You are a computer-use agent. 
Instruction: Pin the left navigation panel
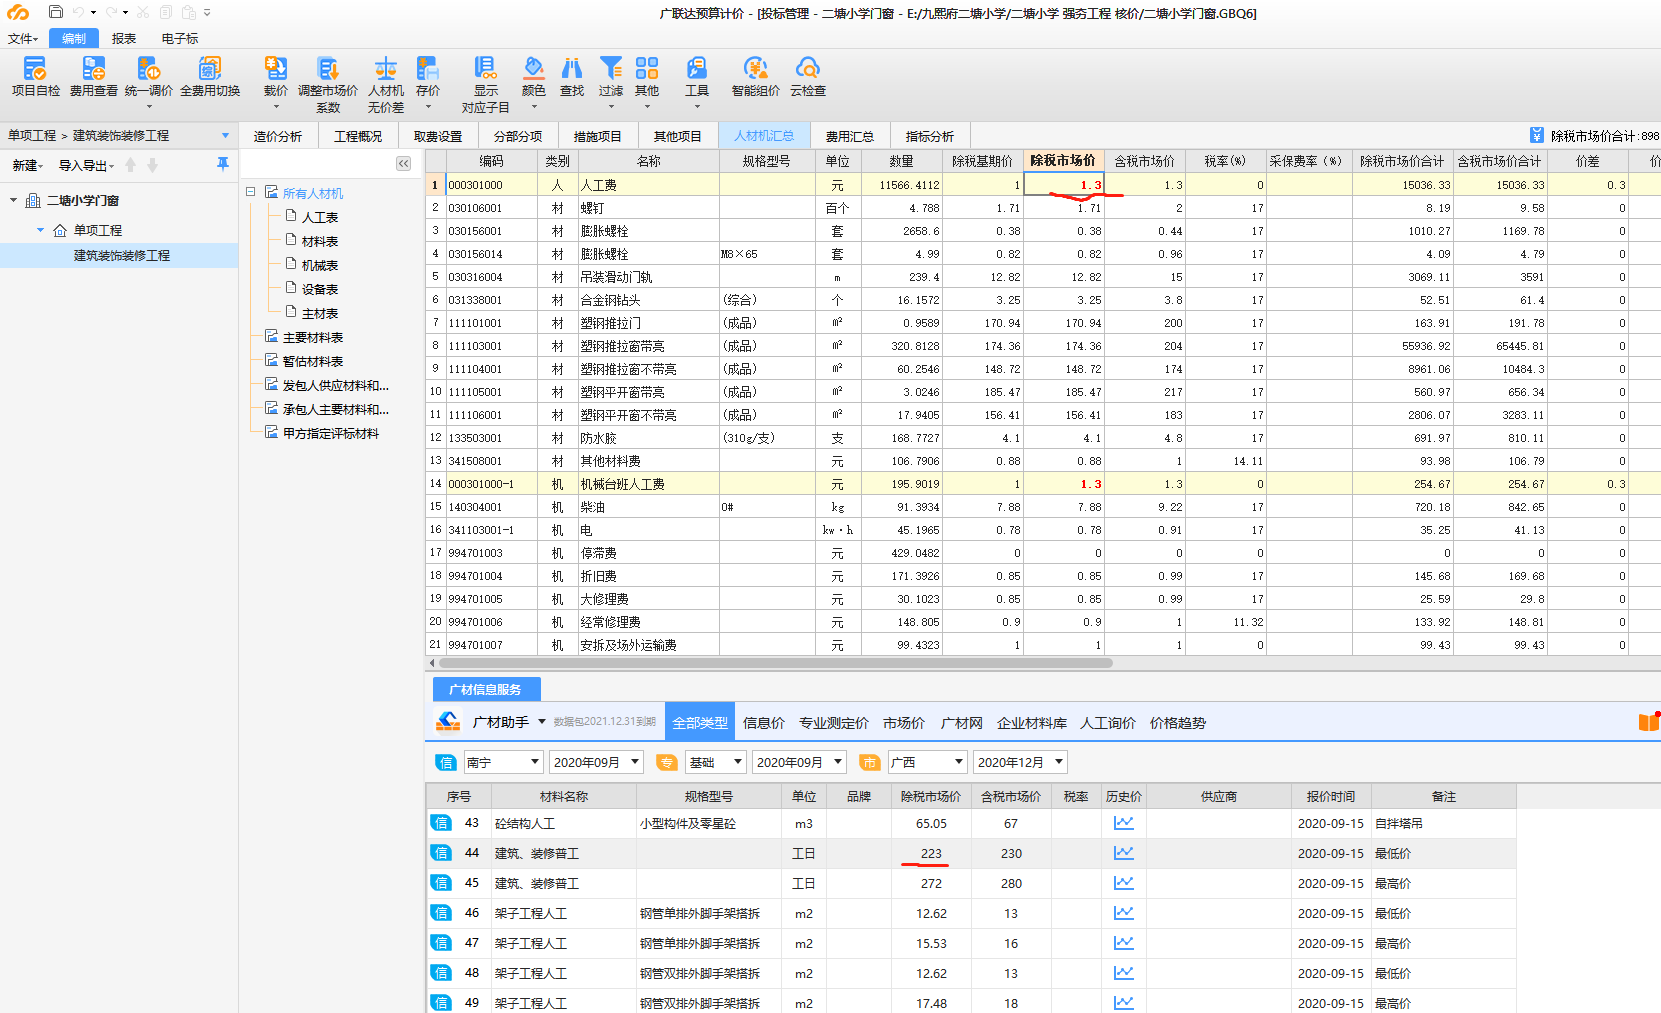[x=222, y=164]
